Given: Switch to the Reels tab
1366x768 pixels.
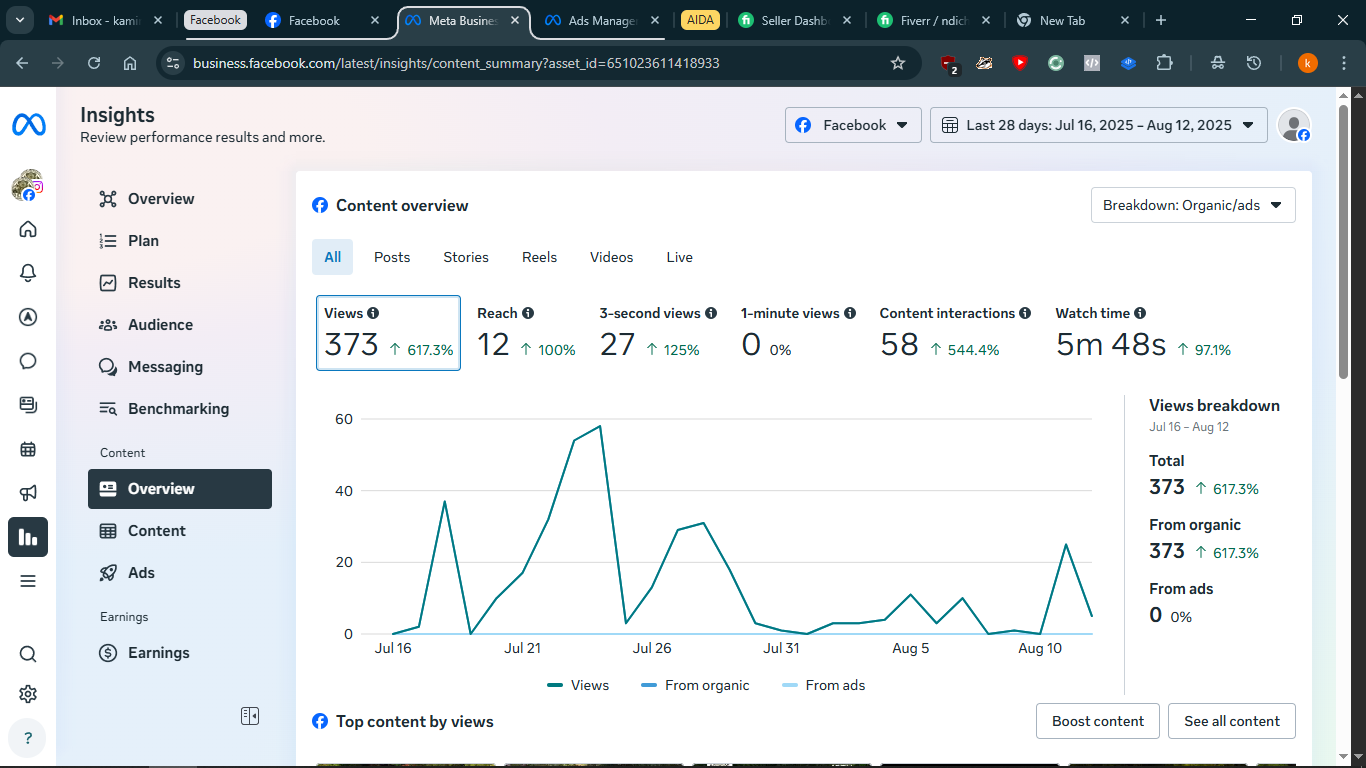Looking at the screenshot, I should [x=539, y=257].
